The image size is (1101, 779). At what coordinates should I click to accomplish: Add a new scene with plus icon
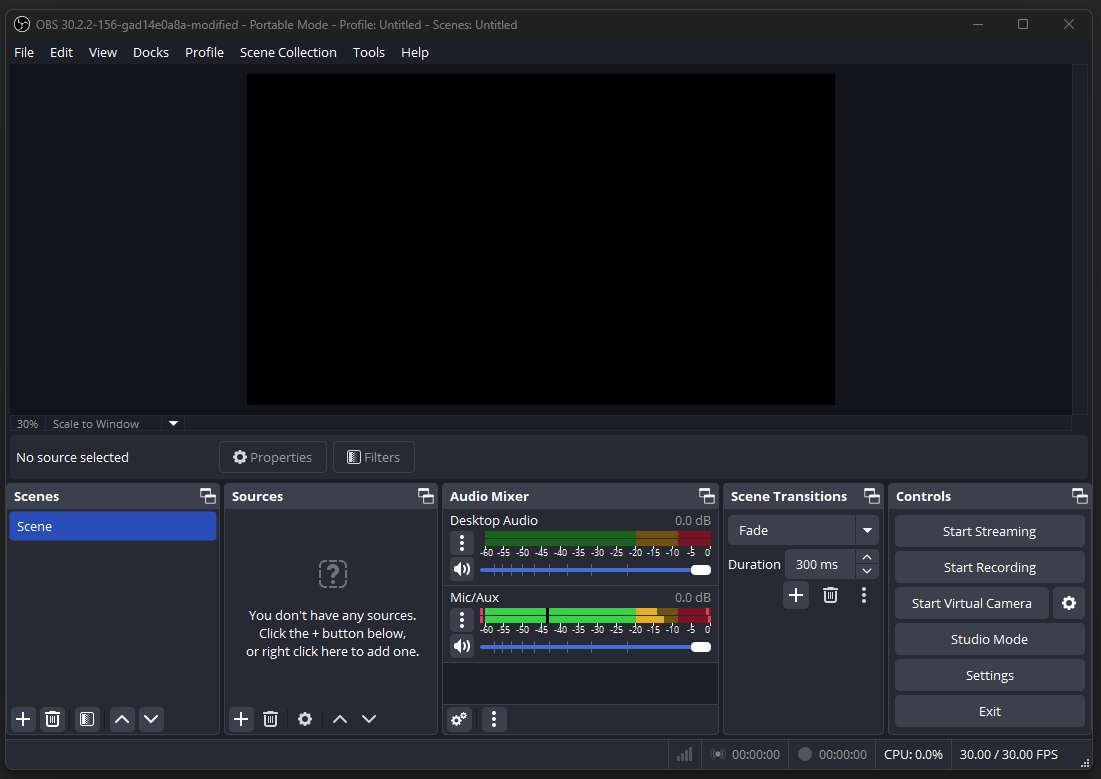[x=23, y=719]
